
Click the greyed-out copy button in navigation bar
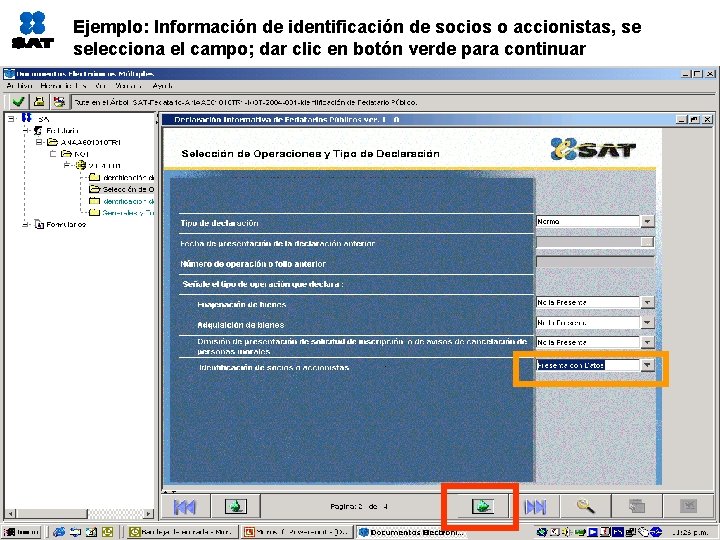[x=636, y=507]
